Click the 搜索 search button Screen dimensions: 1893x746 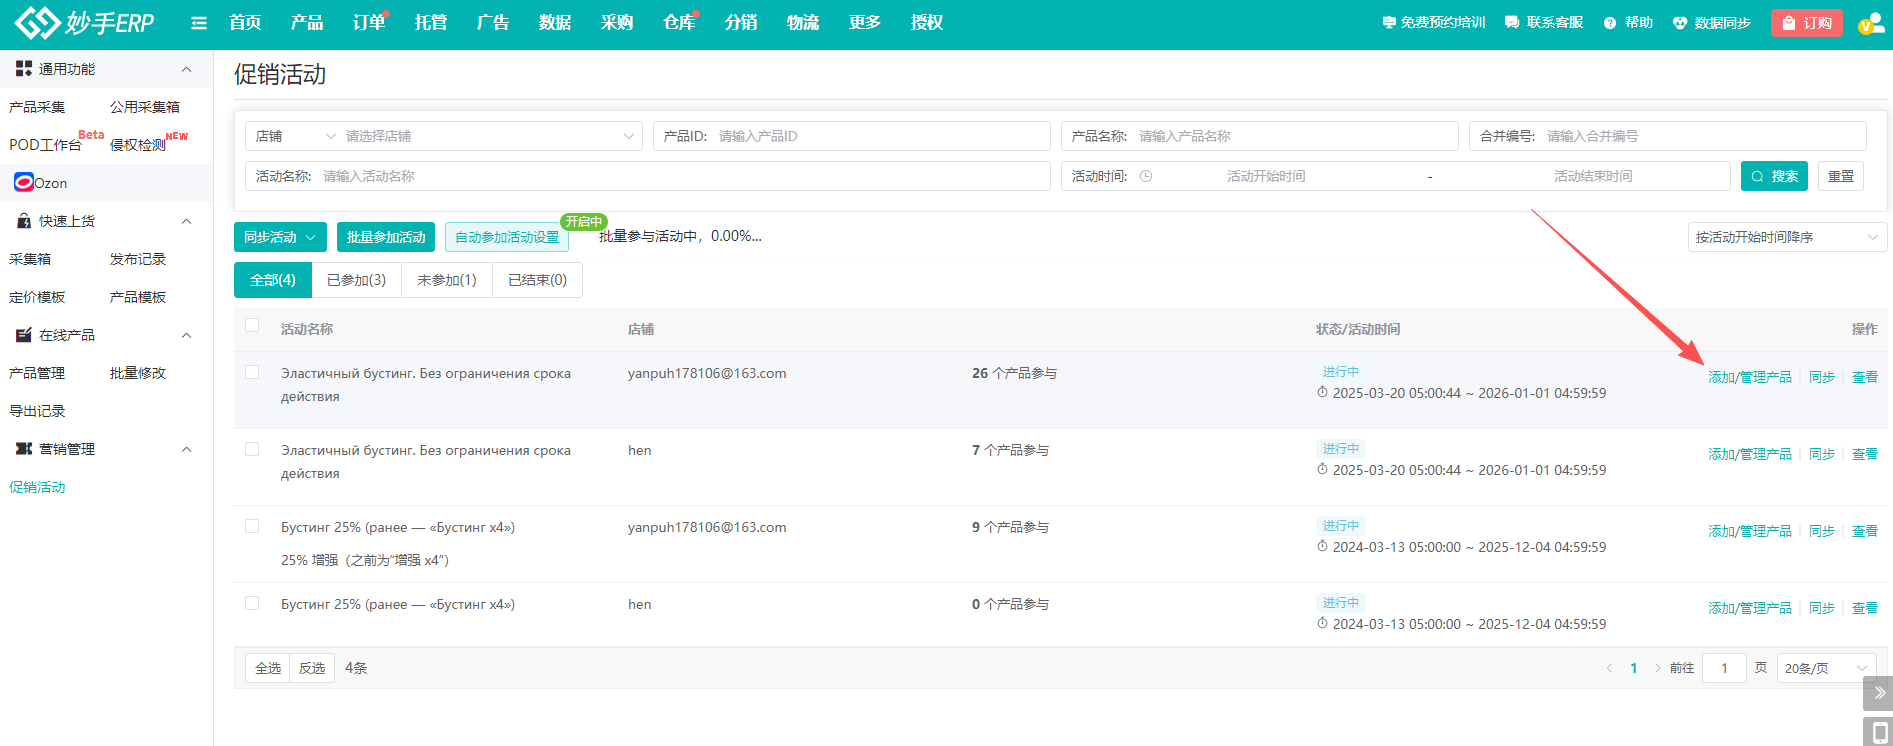[1774, 176]
